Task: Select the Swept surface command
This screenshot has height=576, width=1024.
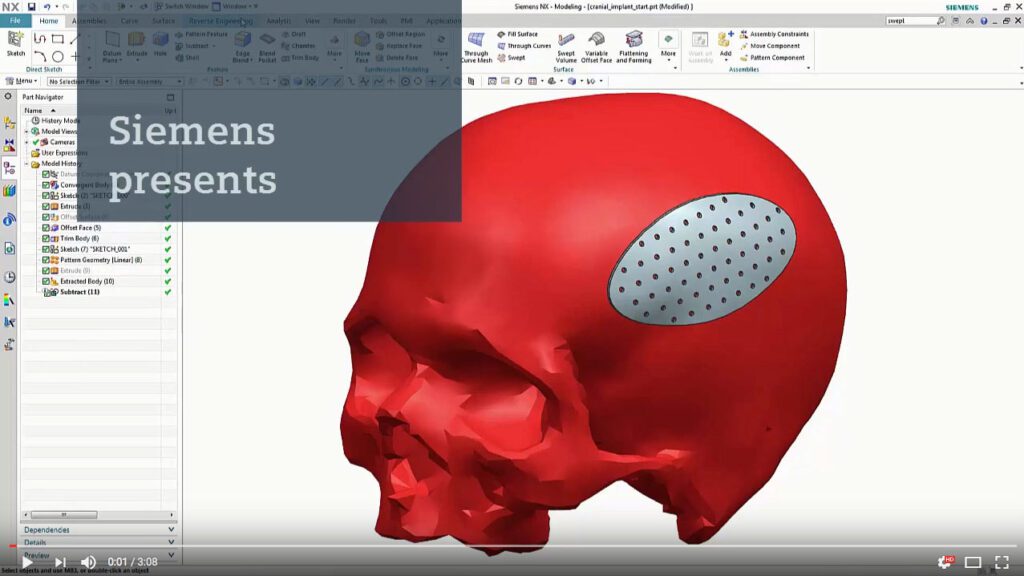Action: coord(511,57)
